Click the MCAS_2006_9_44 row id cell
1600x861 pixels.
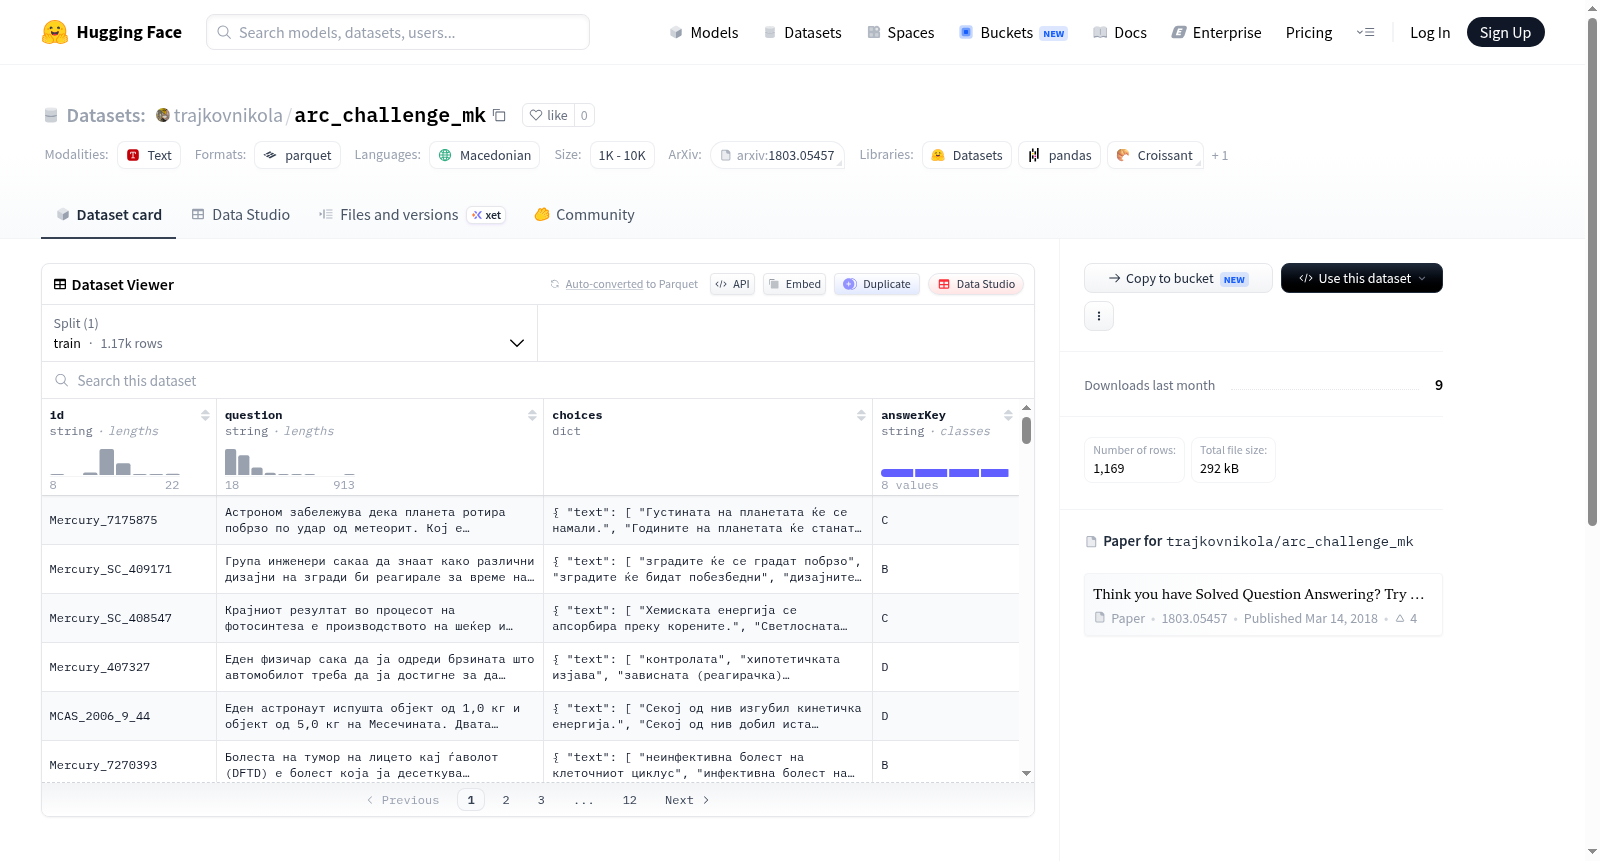(x=129, y=716)
